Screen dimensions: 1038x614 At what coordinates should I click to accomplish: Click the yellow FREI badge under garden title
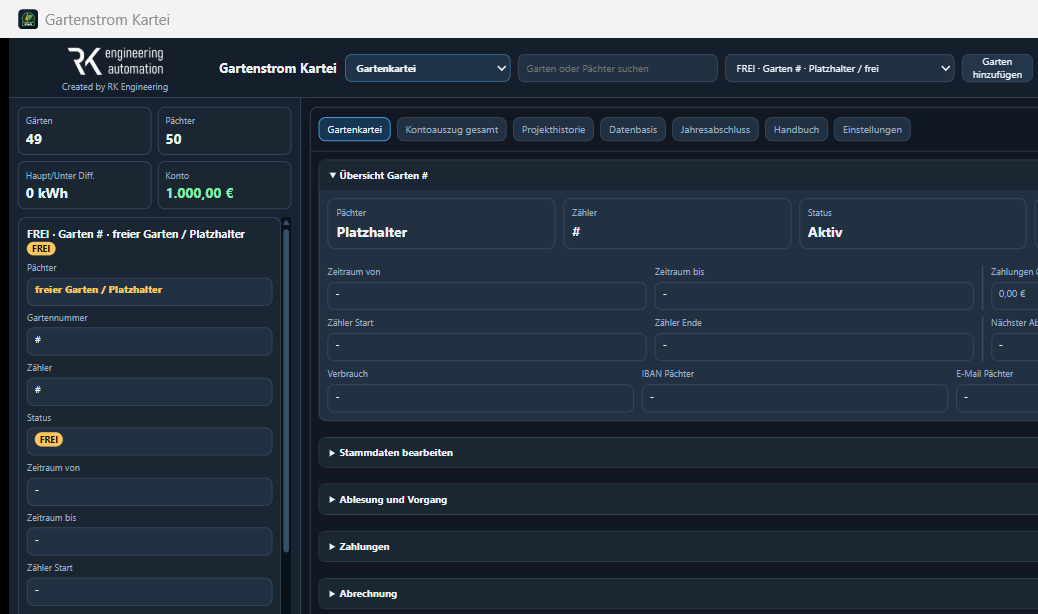(41, 249)
